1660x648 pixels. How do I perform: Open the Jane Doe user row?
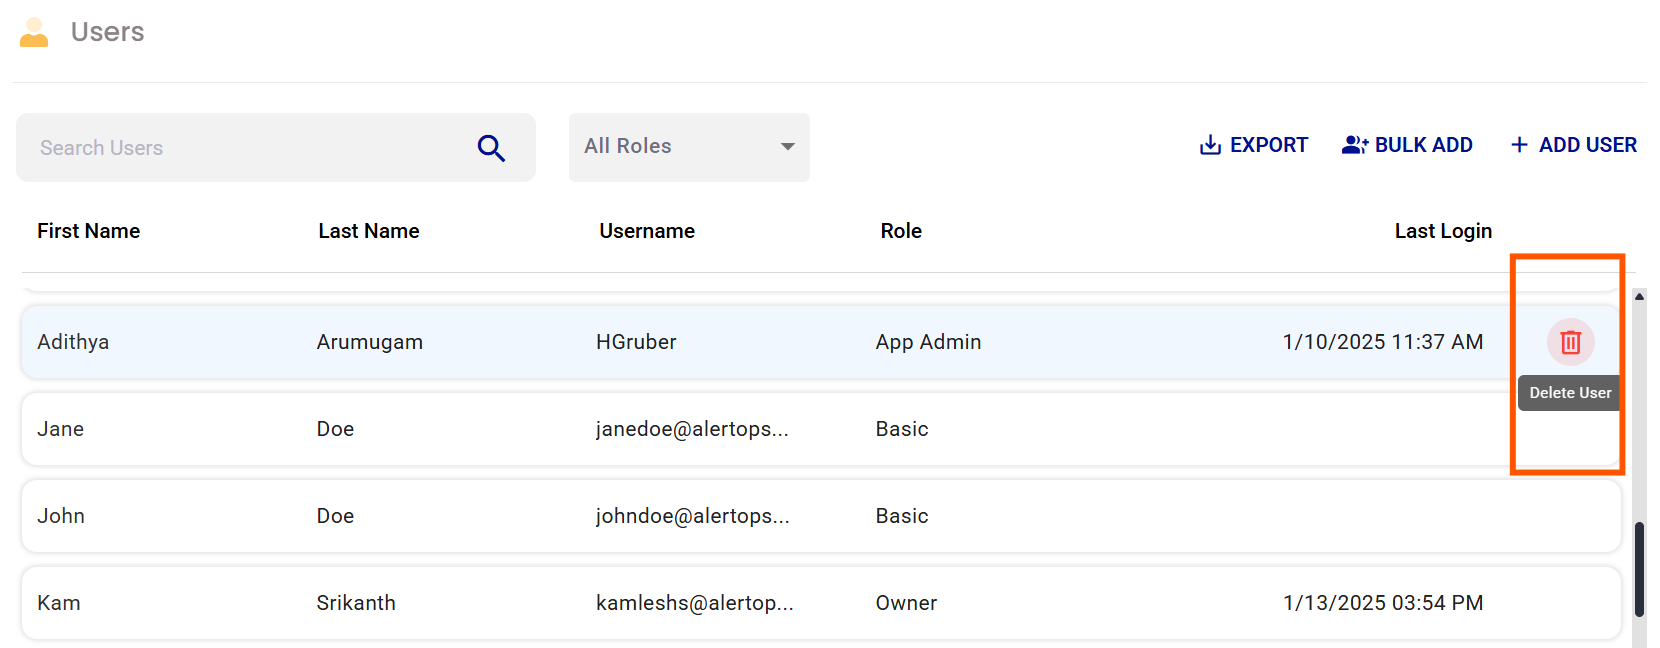700,429
